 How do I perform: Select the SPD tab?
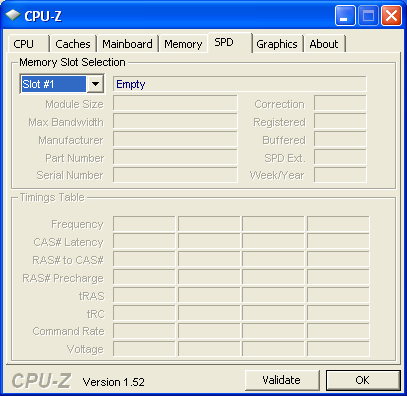pyautogui.click(x=230, y=43)
